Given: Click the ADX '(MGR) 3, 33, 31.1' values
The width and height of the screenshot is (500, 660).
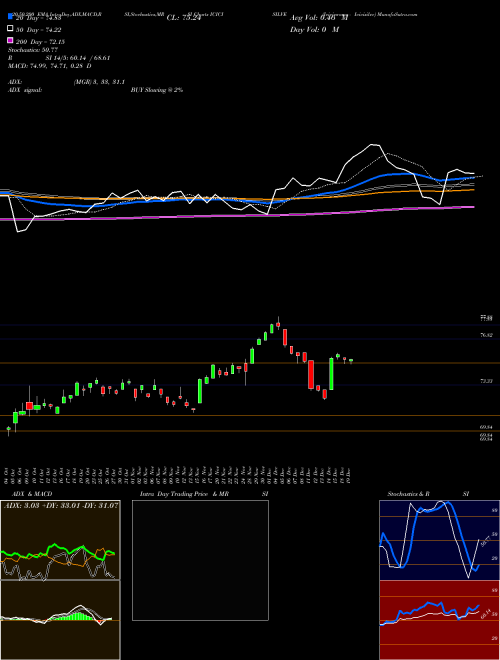Looking at the screenshot, I should point(99,82).
